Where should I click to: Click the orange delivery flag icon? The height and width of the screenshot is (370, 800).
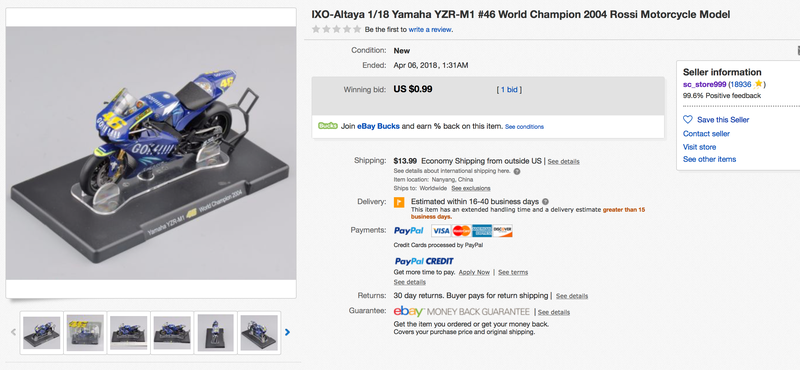(x=399, y=202)
